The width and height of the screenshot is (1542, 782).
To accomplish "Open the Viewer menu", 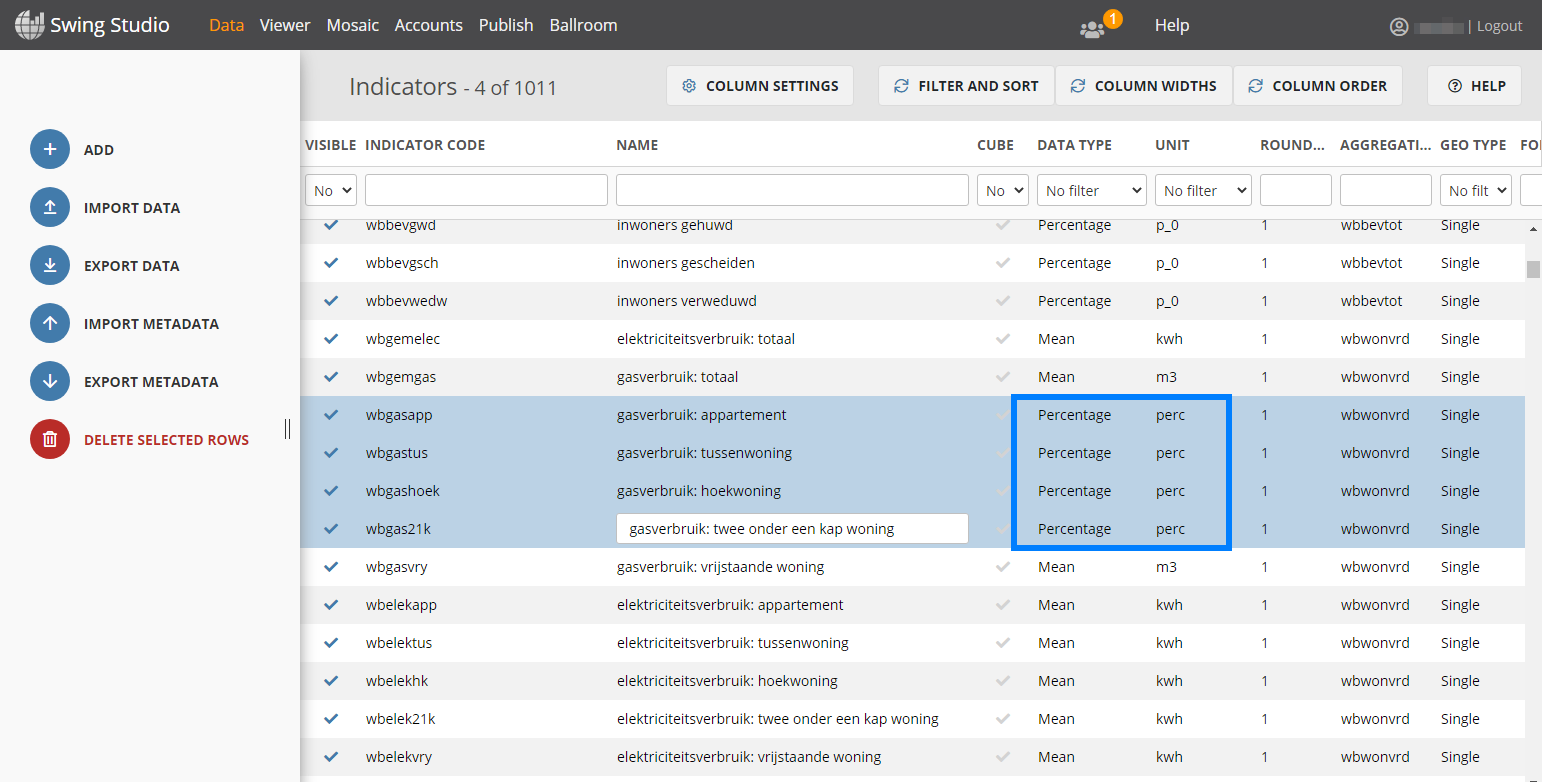I will click(285, 25).
